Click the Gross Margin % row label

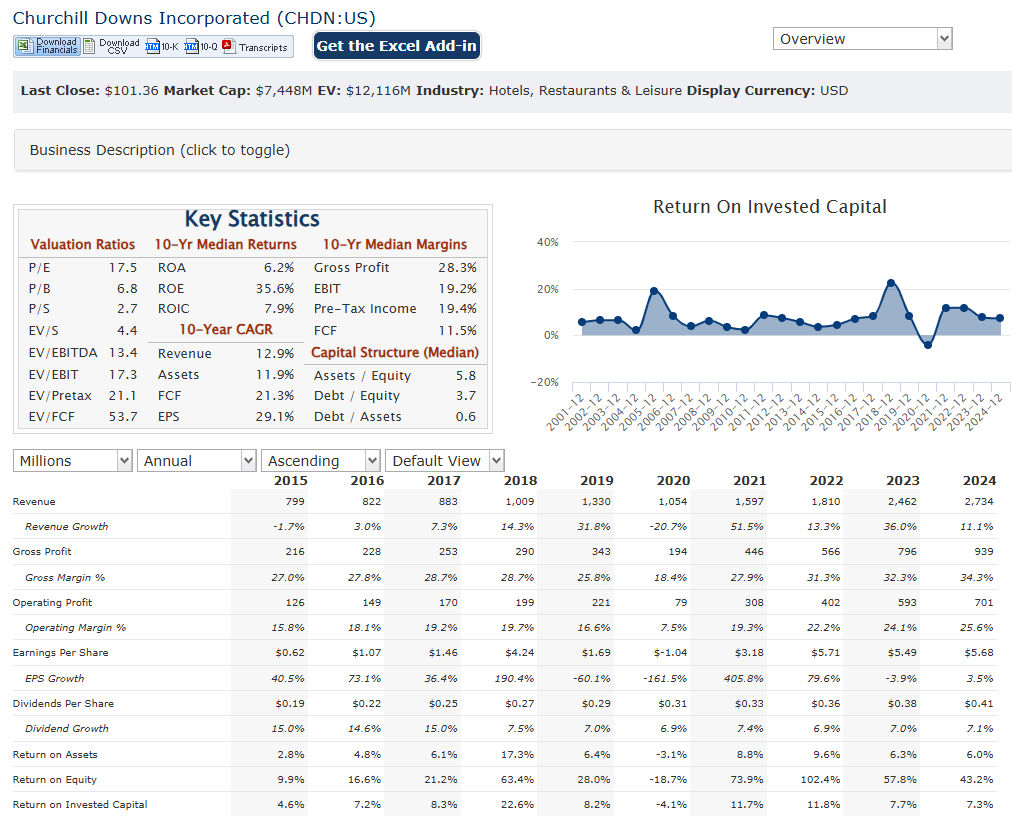(x=65, y=578)
